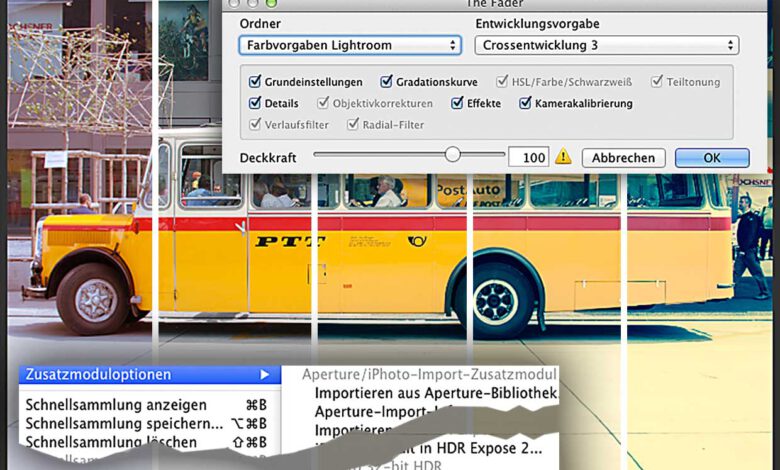Toggle the Verlaufsfilter checkbox
The image size is (780, 470).
click(255, 124)
